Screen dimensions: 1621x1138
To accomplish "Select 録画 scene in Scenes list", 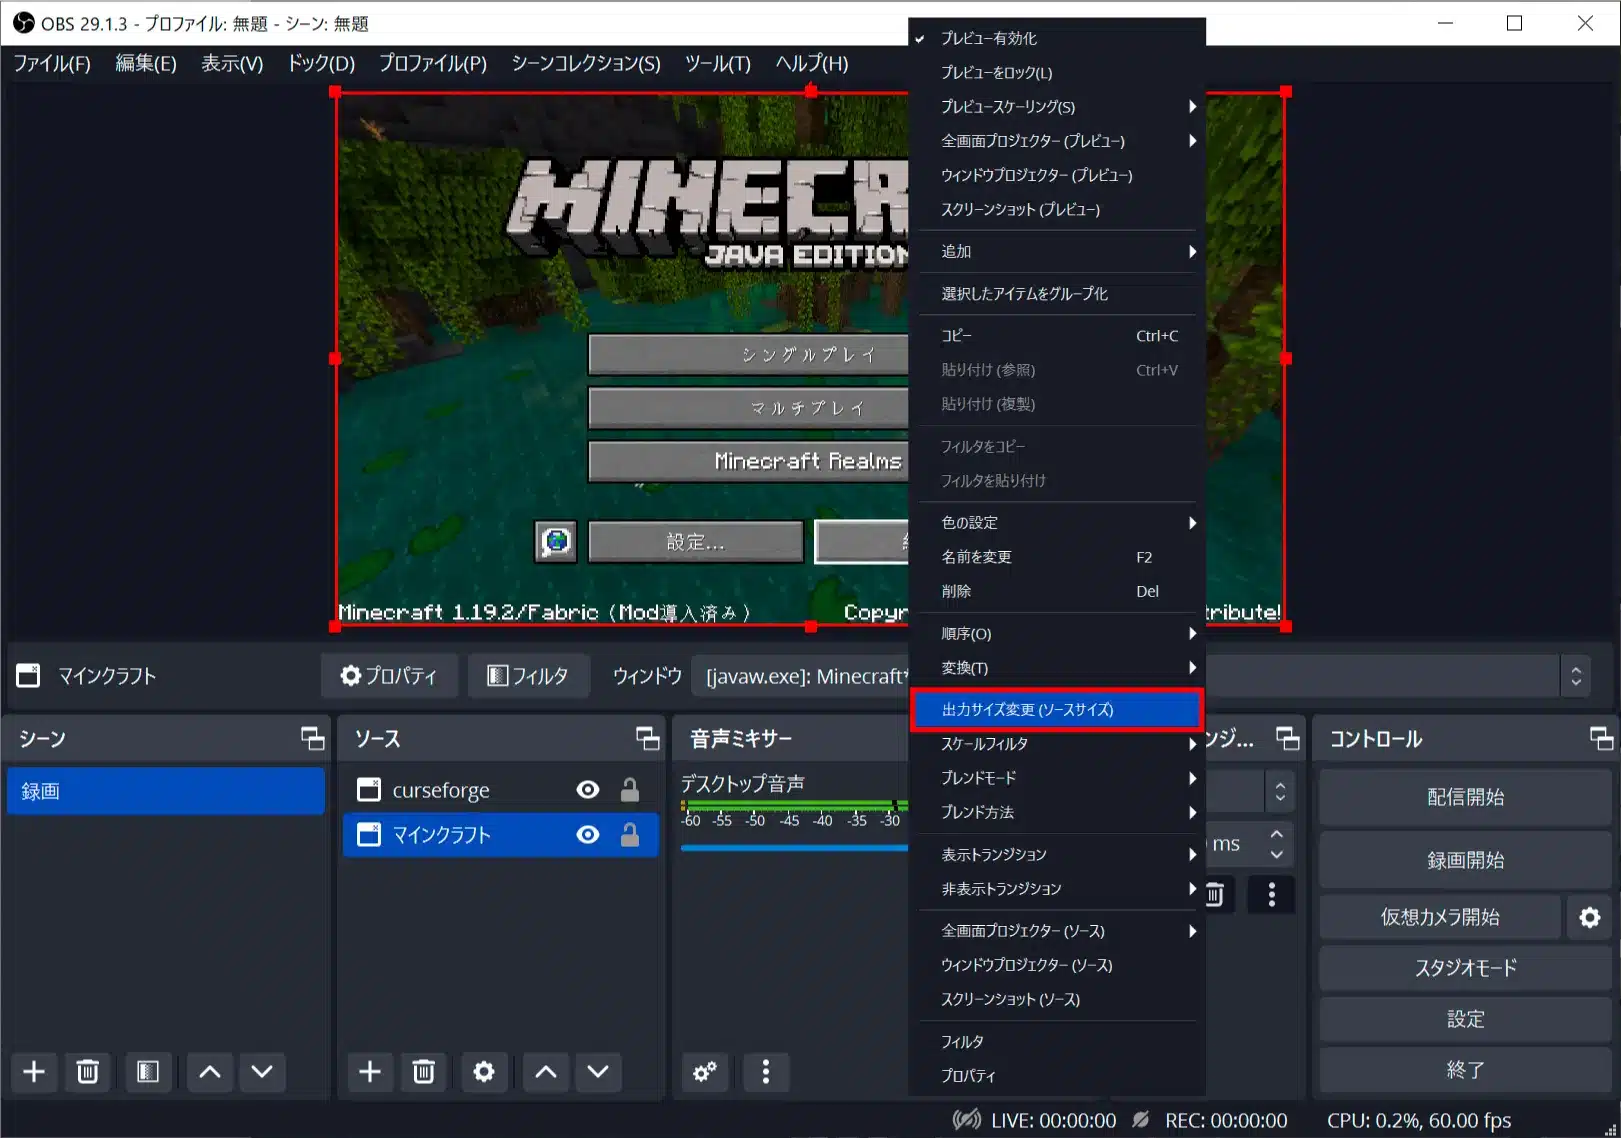I will pos(166,791).
